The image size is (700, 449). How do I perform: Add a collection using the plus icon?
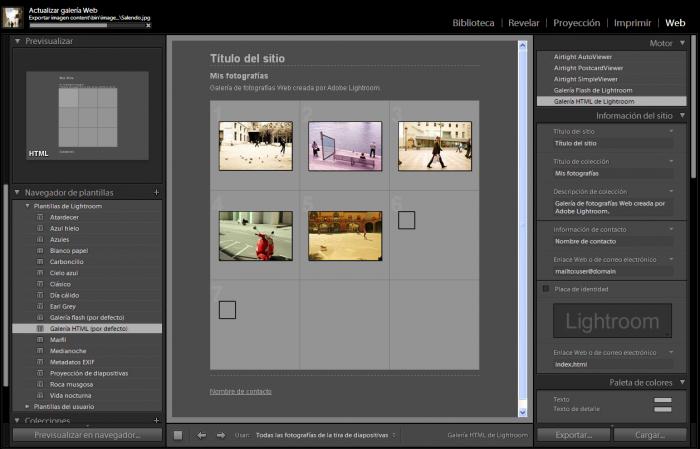point(156,421)
